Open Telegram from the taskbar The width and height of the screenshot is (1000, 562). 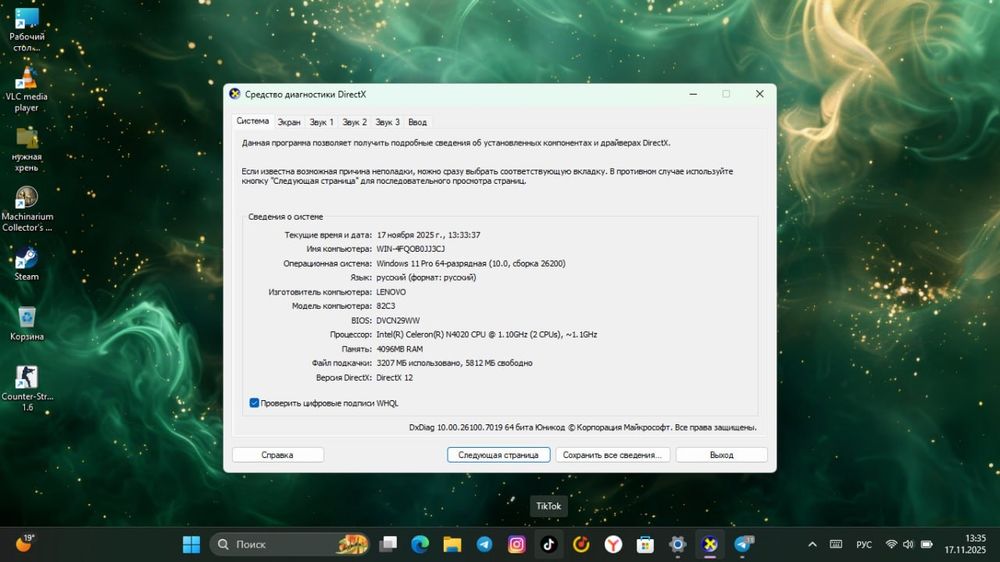point(484,544)
